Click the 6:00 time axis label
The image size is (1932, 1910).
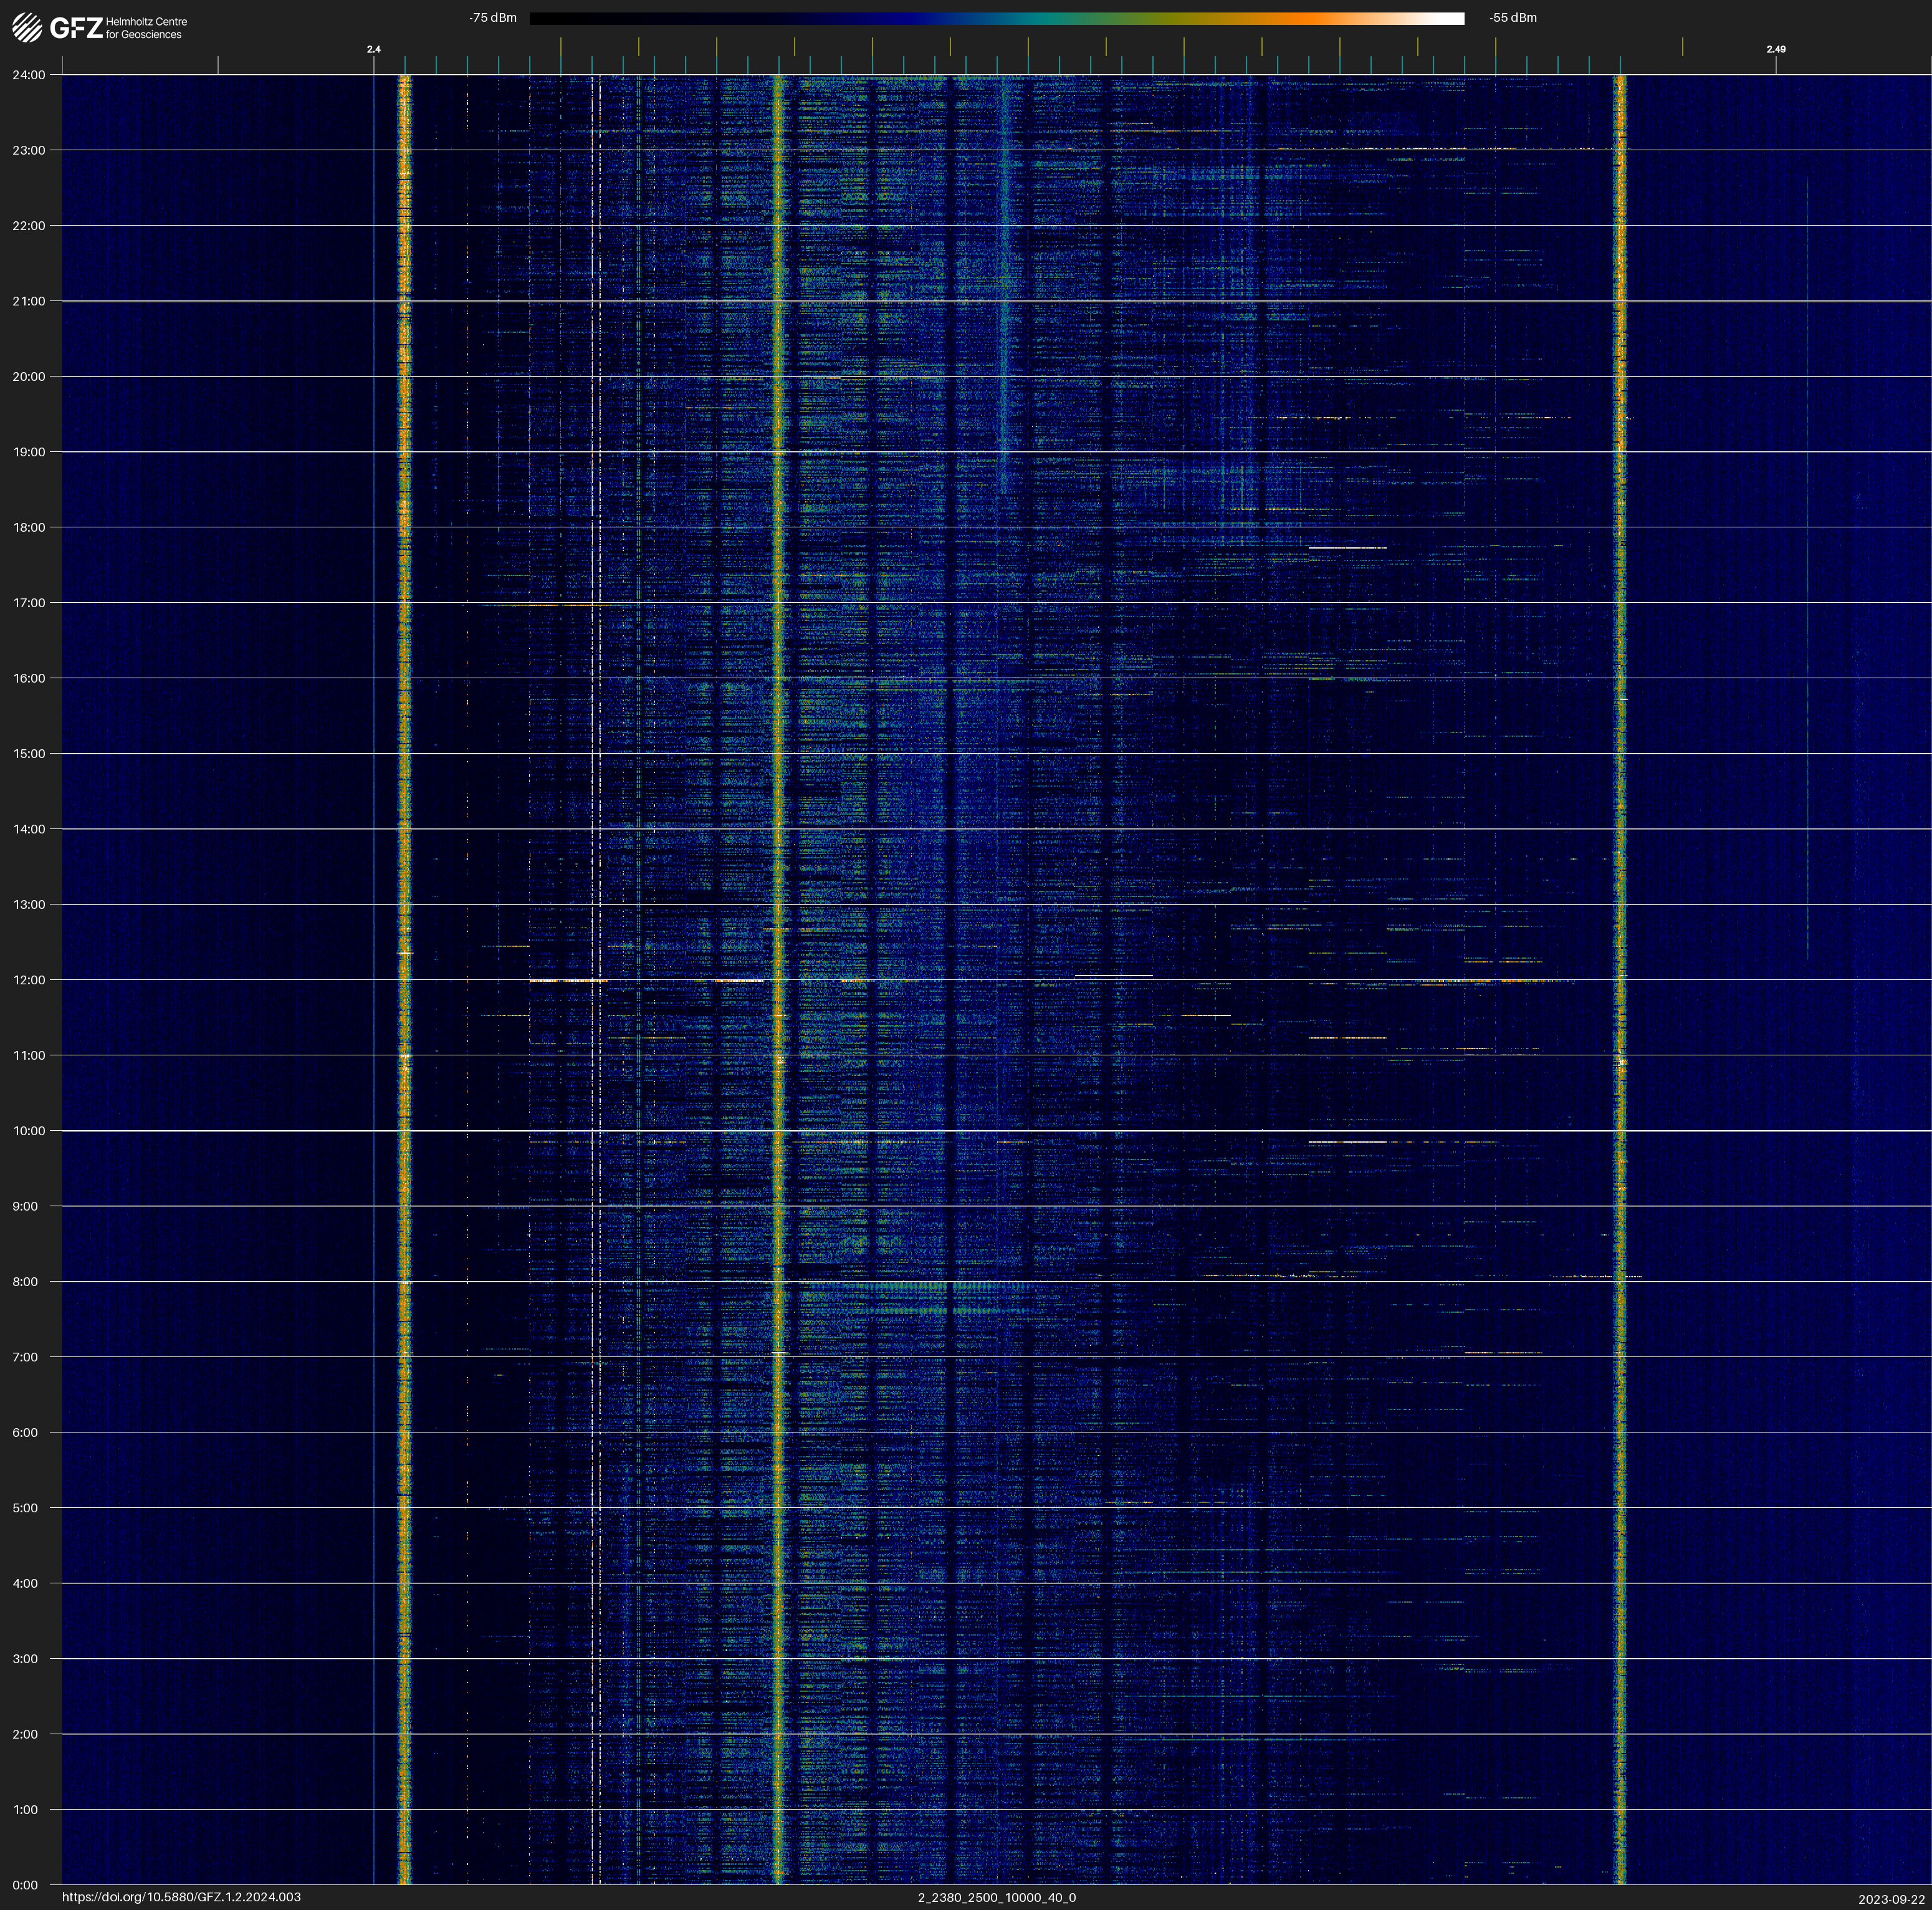25,1432
